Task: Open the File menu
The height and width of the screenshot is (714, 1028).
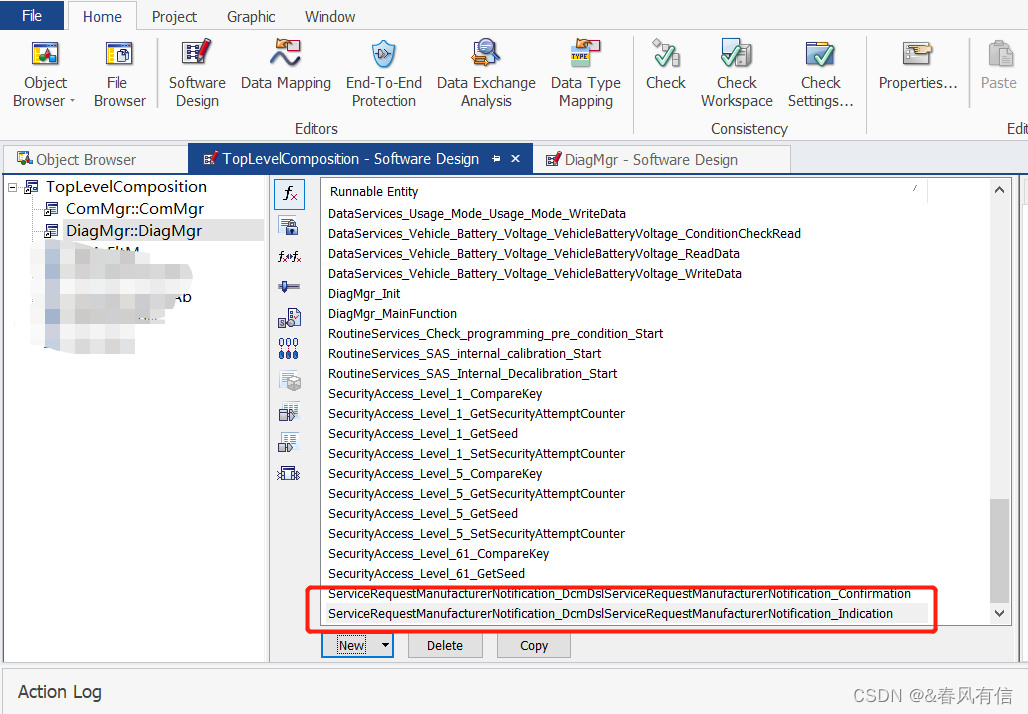Action: click(31, 16)
